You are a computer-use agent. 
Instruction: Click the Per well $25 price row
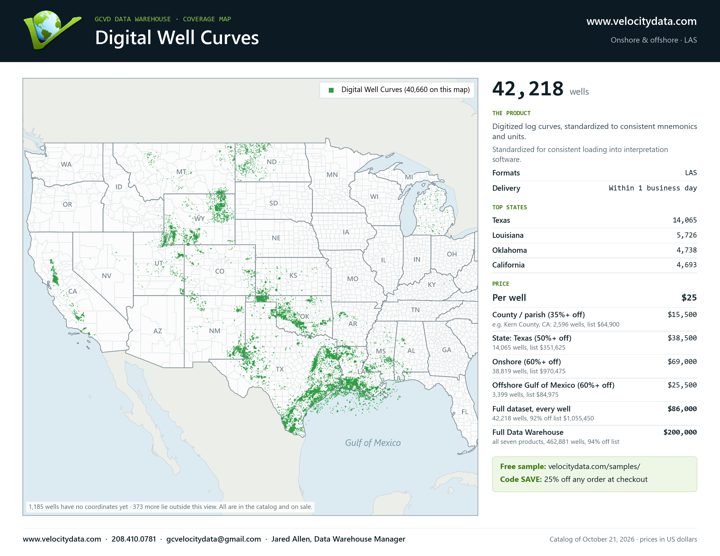point(594,298)
